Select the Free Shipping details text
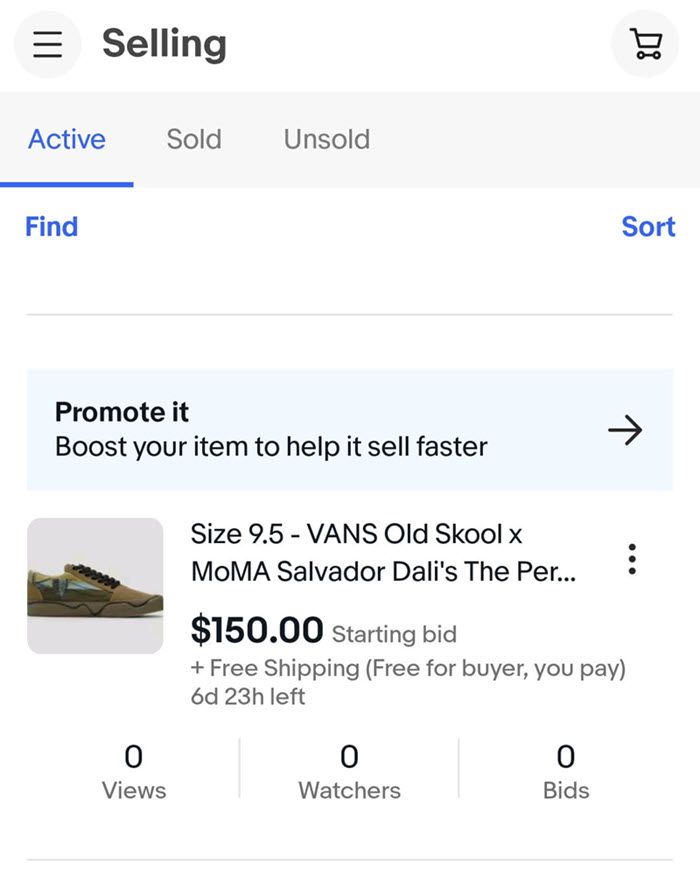Image resolution: width=700 pixels, height=886 pixels. pyautogui.click(x=408, y=668)
